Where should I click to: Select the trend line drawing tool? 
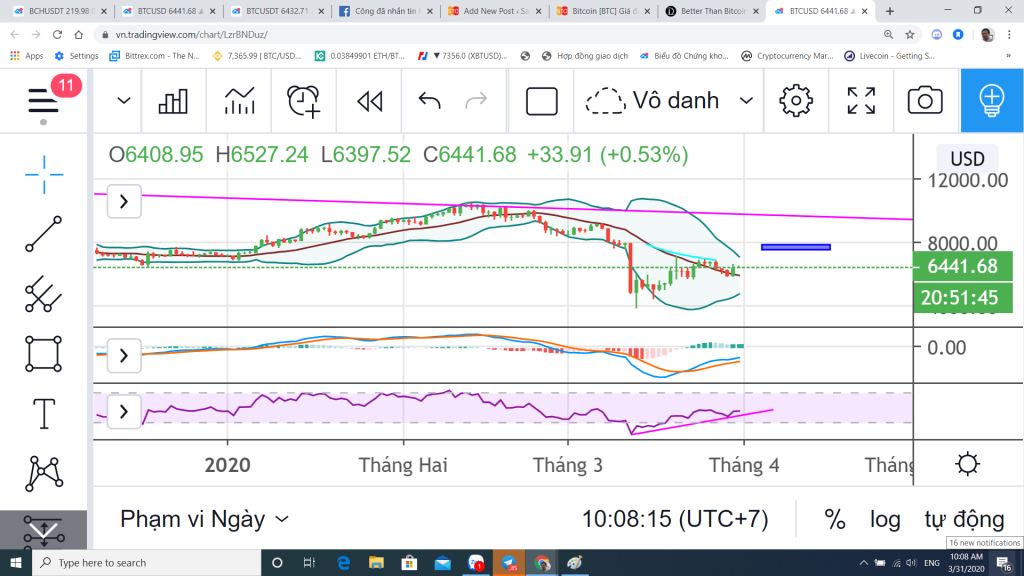(44, 233)
